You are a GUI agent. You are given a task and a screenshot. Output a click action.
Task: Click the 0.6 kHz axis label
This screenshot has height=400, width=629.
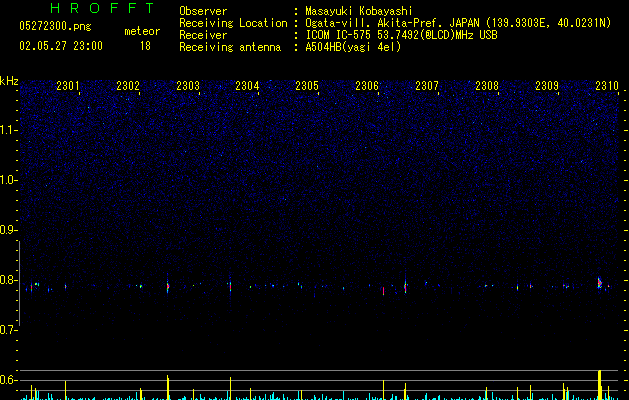(8, 380)
